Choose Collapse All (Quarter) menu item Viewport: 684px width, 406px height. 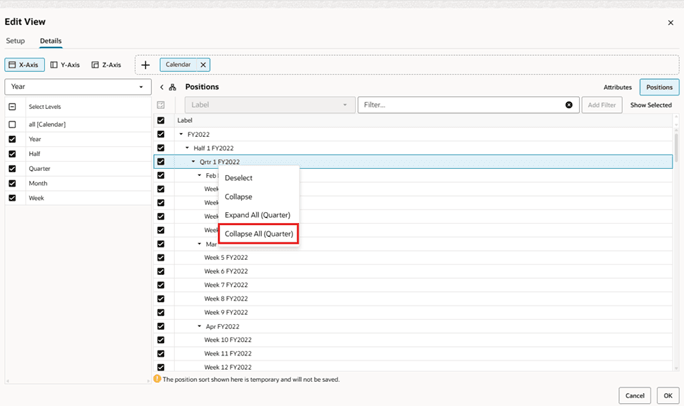pyautogui.click(x=259, y=234)
